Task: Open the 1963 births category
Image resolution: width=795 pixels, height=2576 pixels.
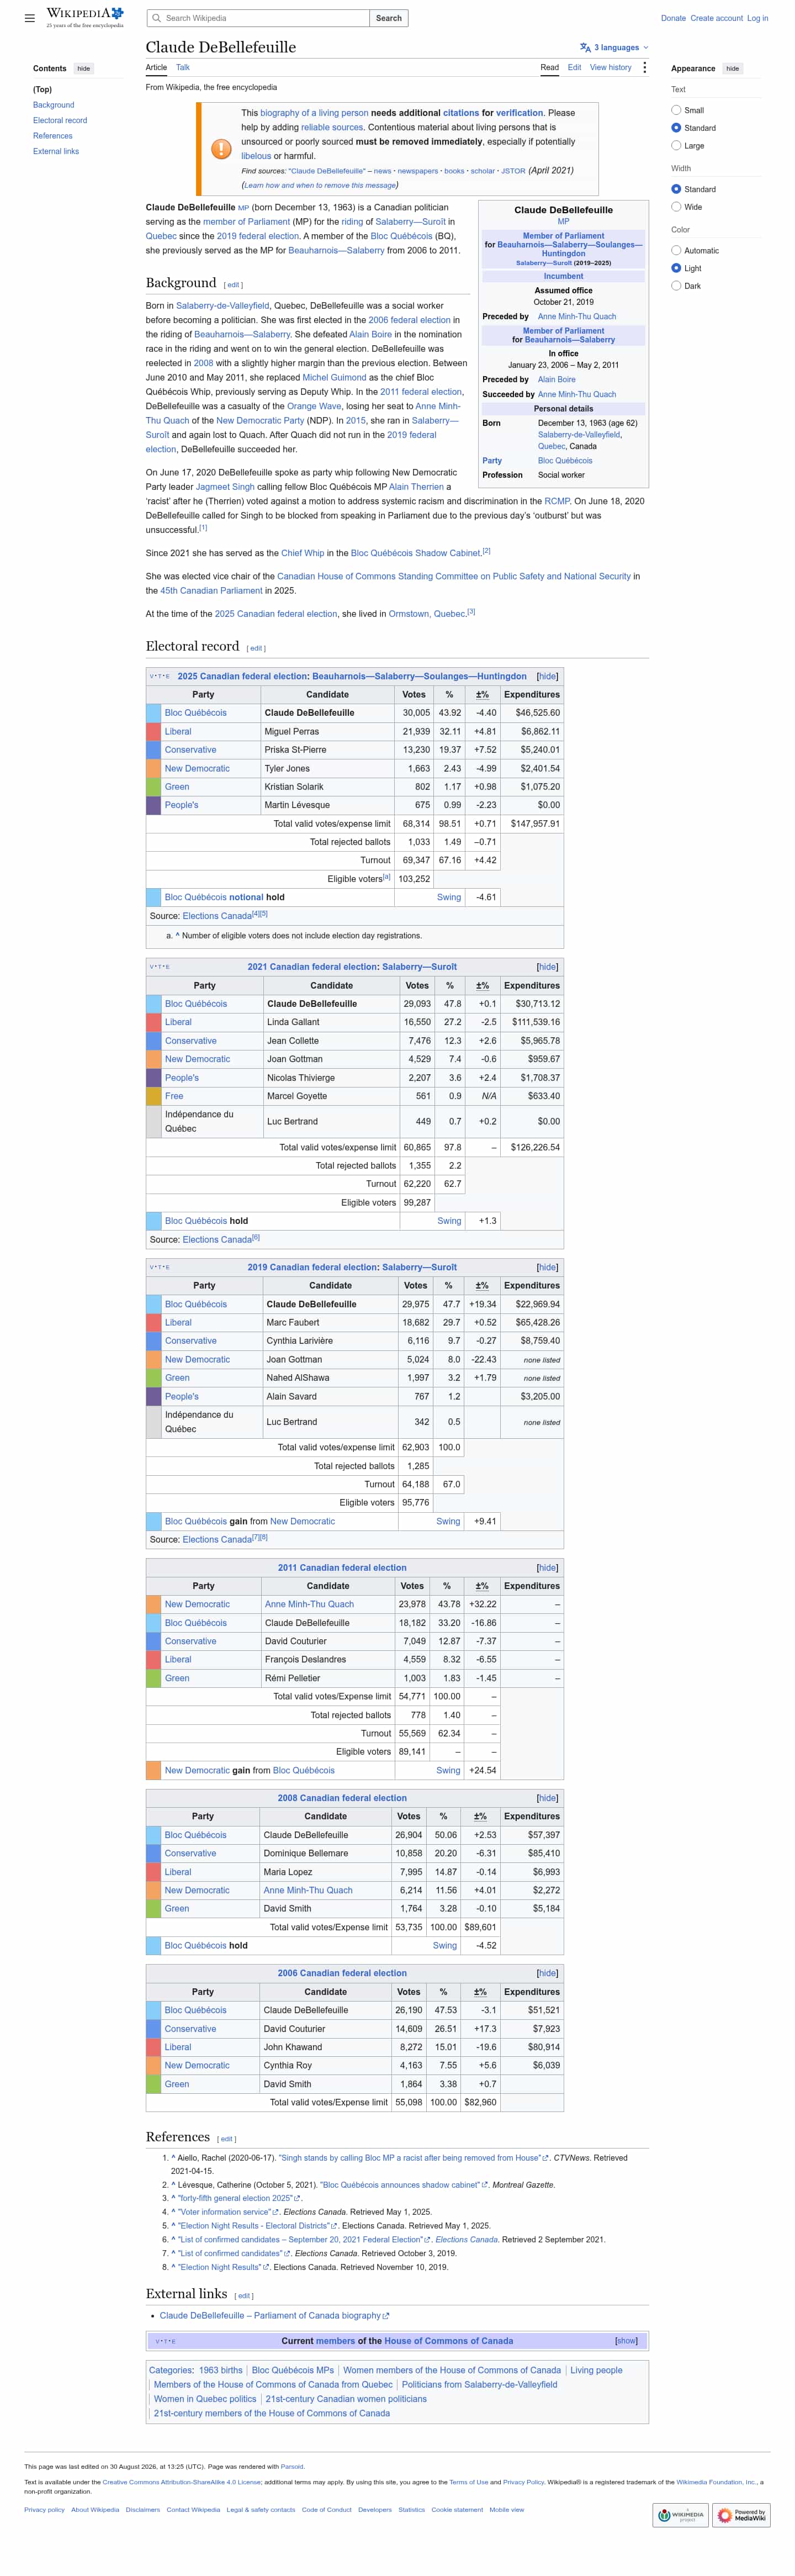Action: pyautogui.click(x=220, y=2370)
